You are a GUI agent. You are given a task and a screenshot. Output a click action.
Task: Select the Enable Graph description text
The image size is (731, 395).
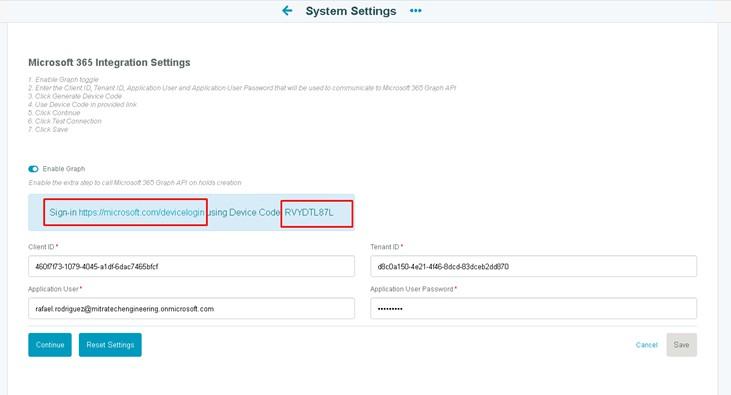(135, 183)
